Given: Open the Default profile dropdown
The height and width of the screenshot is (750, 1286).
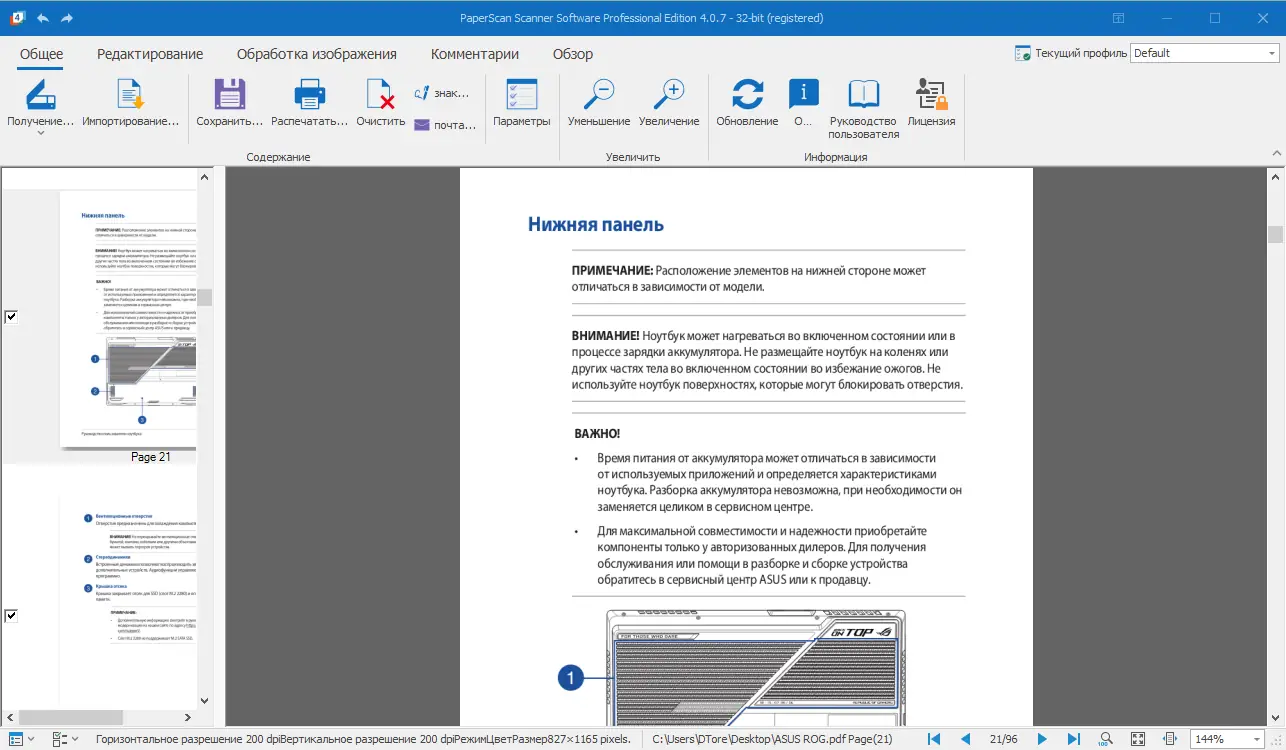Looking at the screenshot, I should tap(1270, 52).
